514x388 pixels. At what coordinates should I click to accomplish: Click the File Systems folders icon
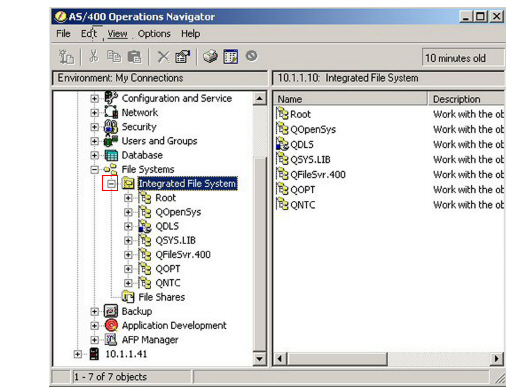[x=111, y=169]
